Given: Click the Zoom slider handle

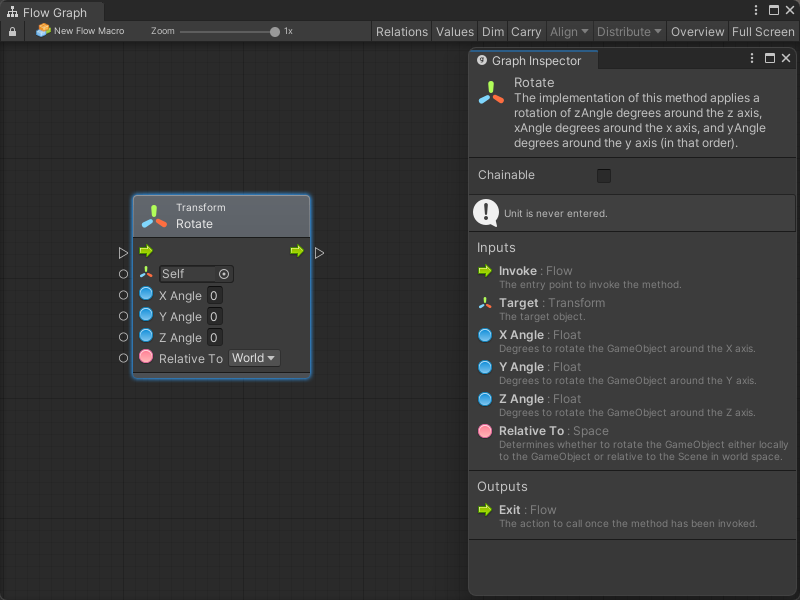Looking at the screenshot, I should 275,32.
